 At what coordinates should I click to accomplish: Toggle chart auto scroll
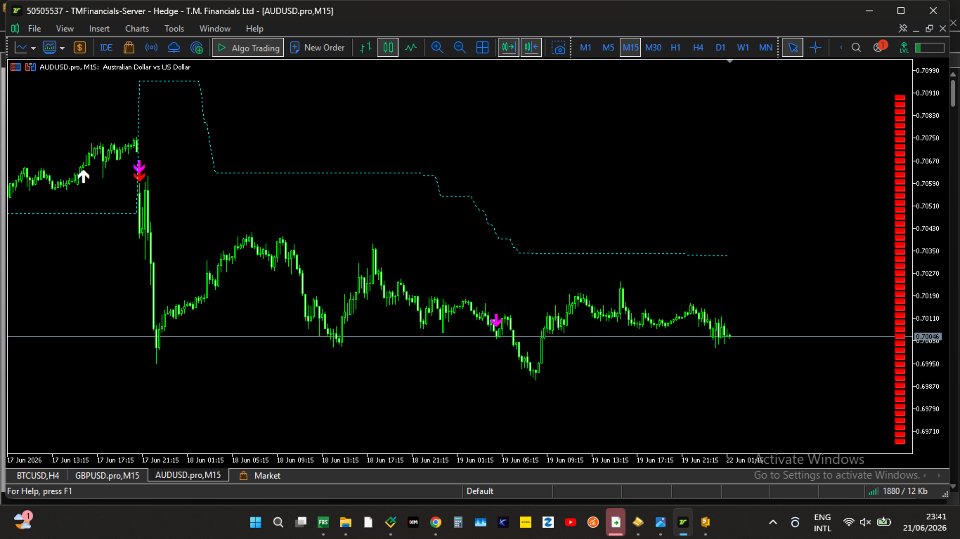pos(508,48)
